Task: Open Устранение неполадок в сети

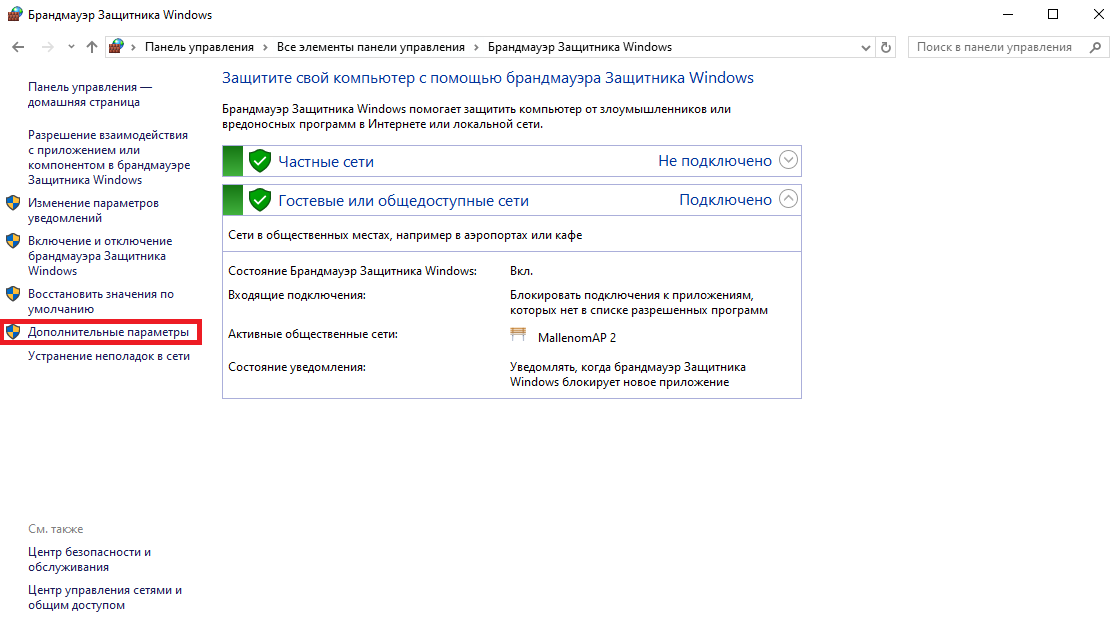Action: coord(108,355)
